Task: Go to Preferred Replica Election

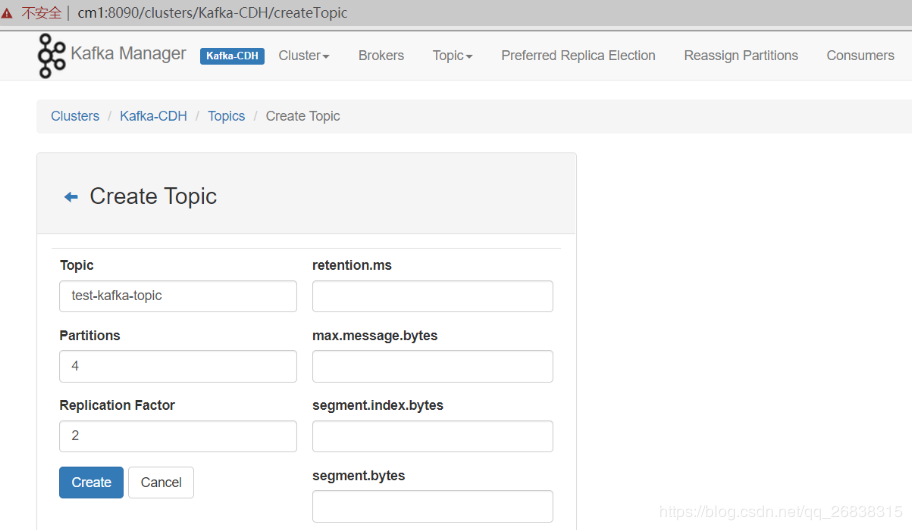Action: pos(578,56)
